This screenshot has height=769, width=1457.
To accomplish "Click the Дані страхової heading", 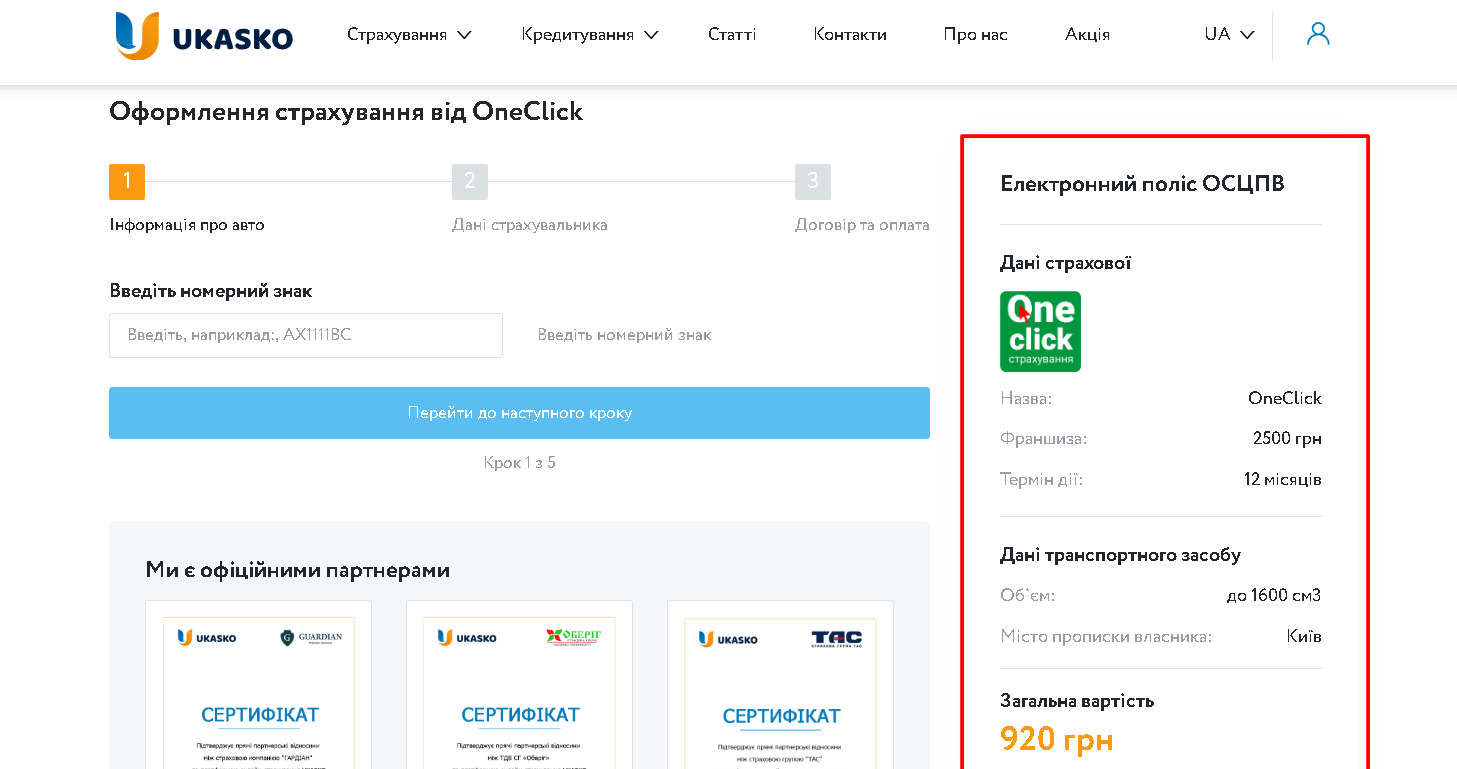I will pyautogui.click(x=1065, y=263).
